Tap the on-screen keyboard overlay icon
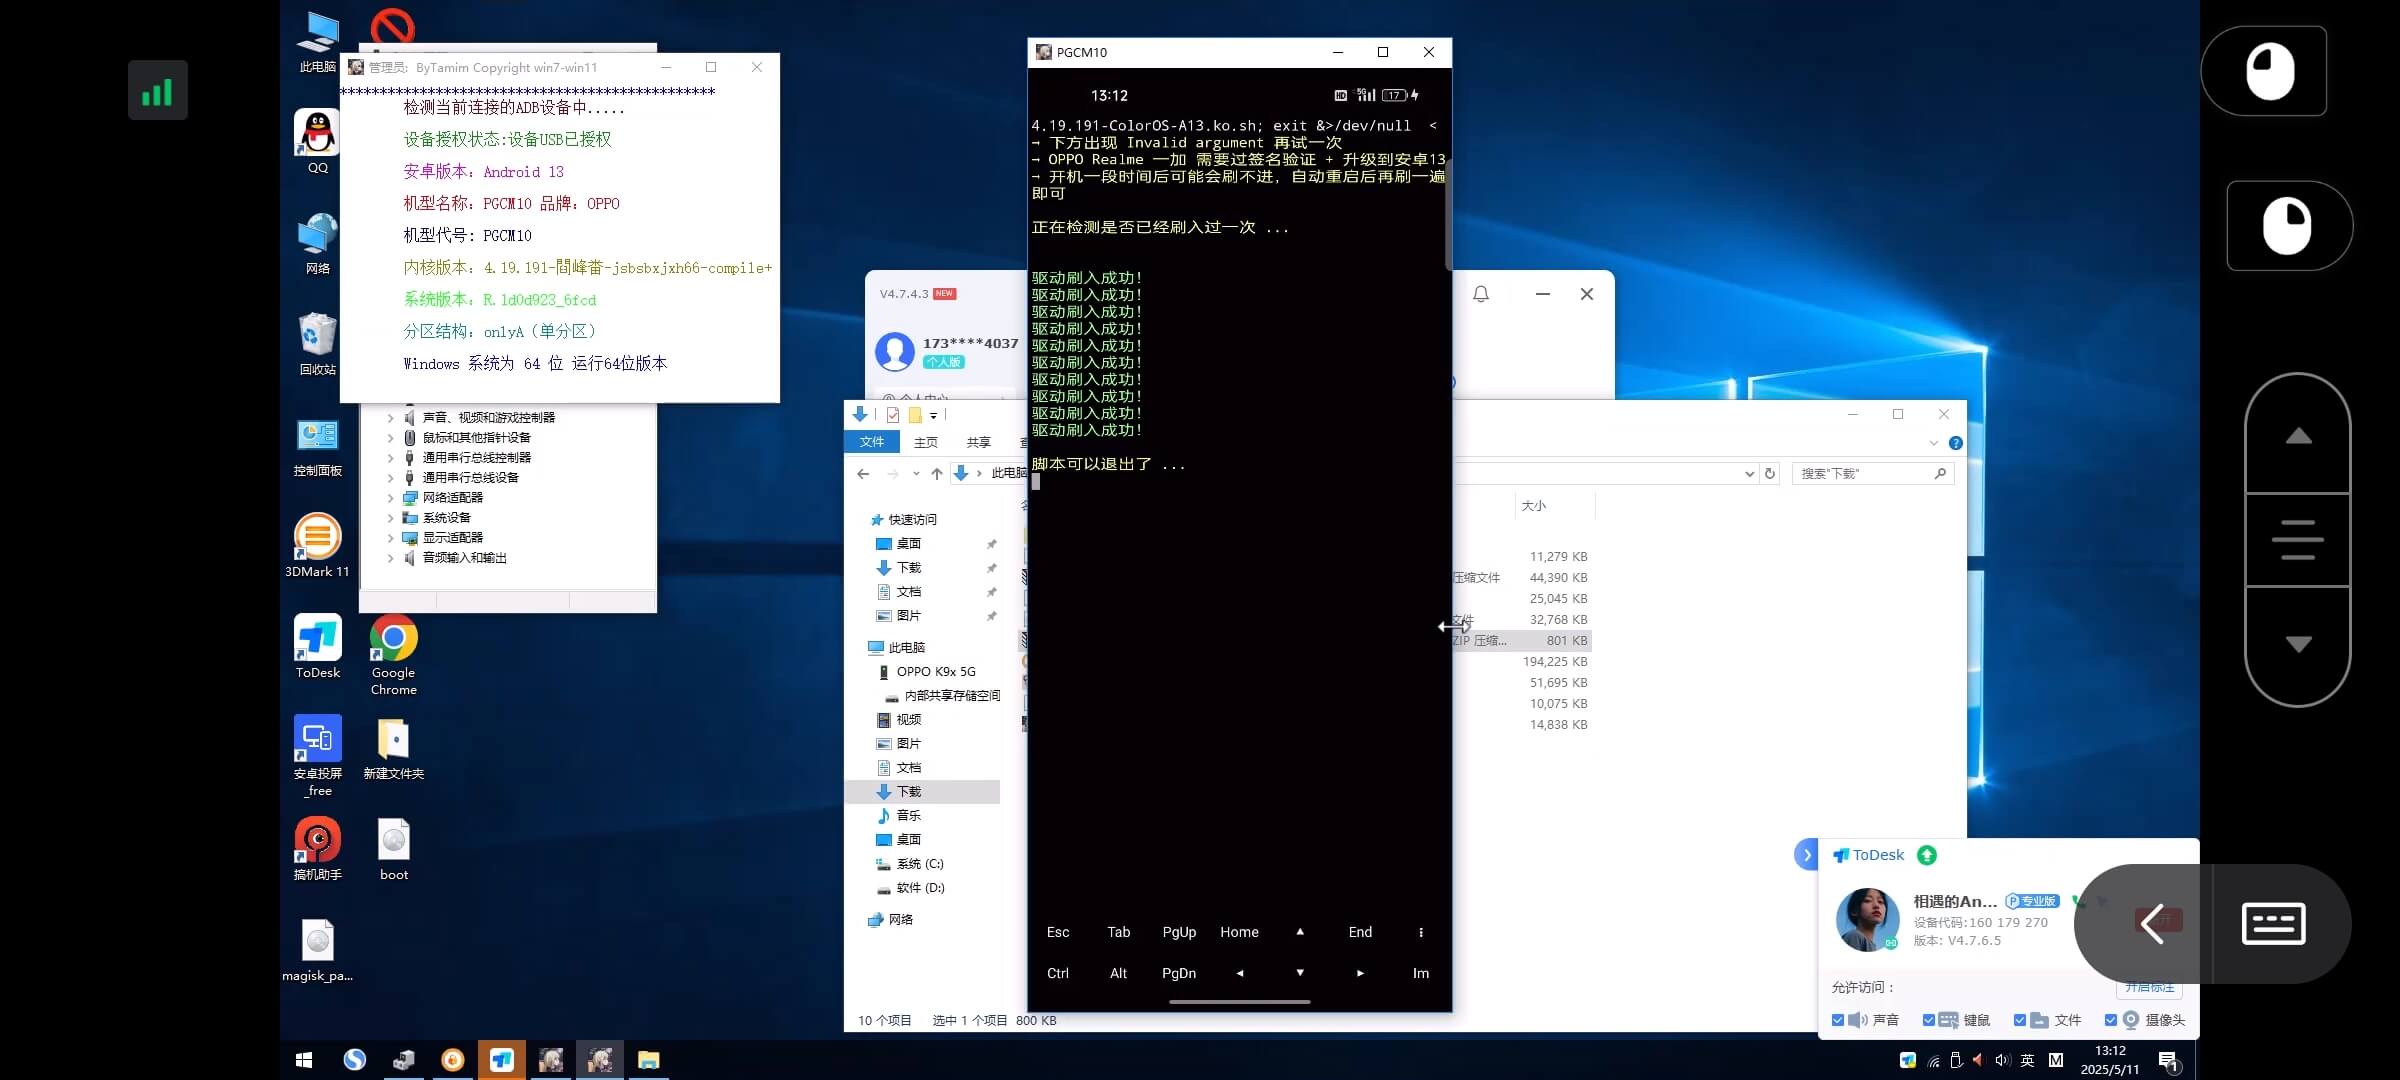 coord(2273,923)
